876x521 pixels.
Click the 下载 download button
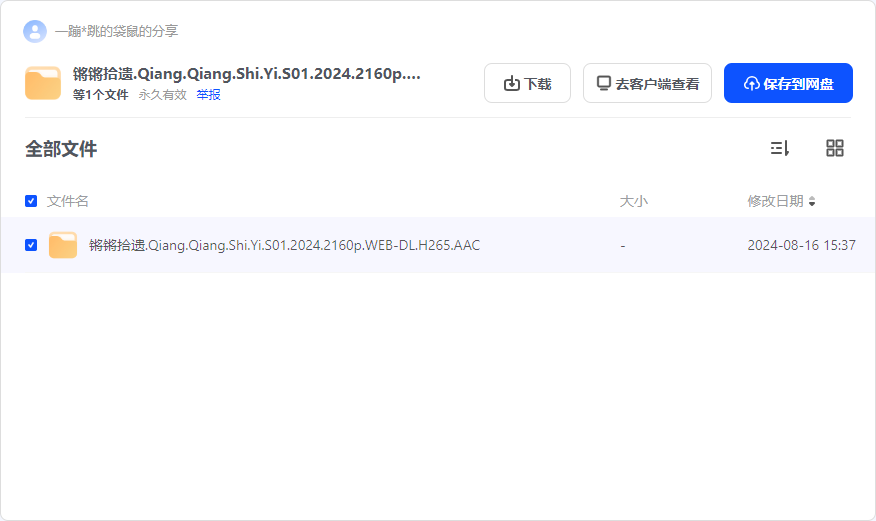[x=527, y=83]
